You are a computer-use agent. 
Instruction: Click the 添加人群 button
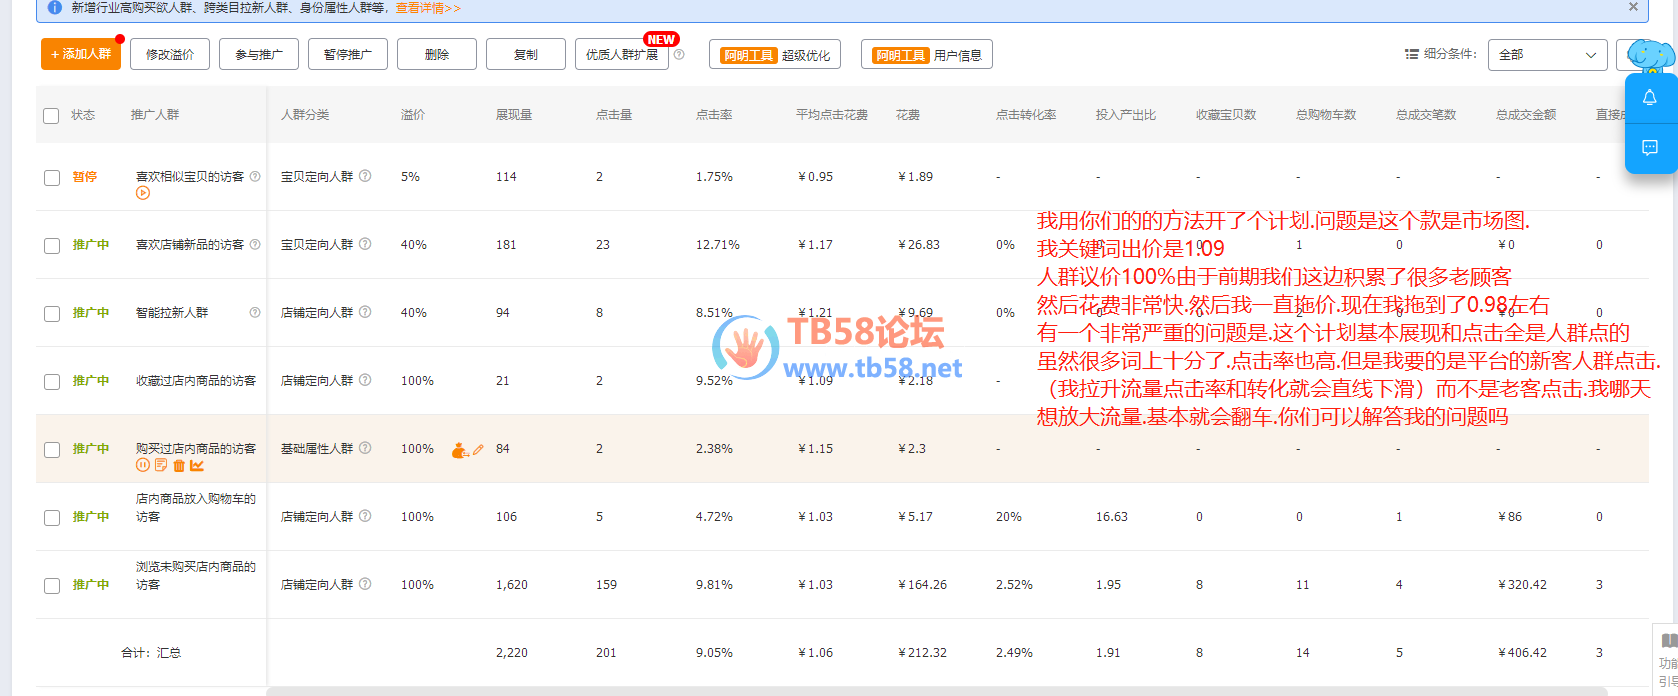81,54
